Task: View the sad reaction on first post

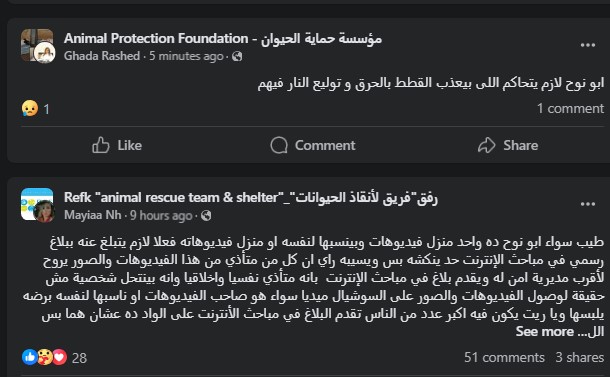Action: (30, 109)
